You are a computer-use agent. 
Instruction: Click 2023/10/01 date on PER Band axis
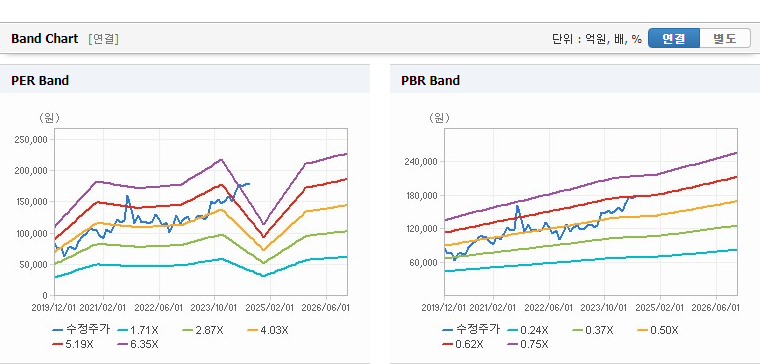(x=214, y=308)
